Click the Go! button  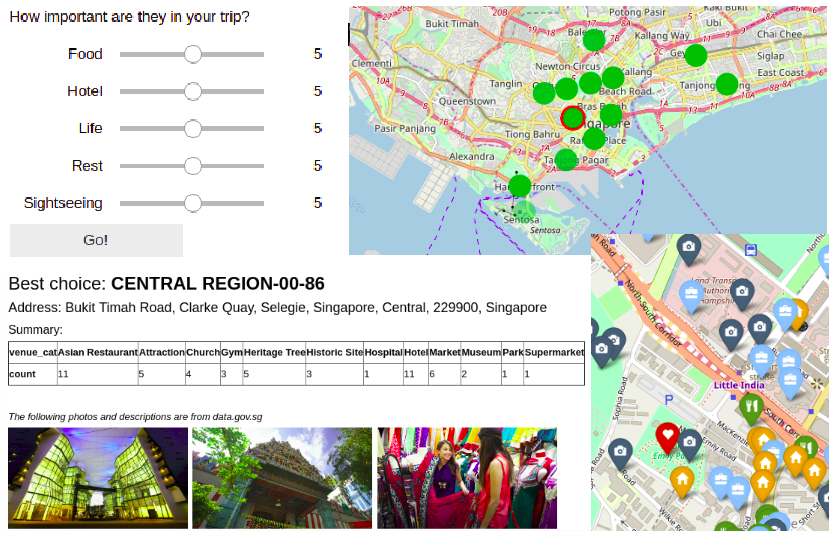tap(96, 240)
